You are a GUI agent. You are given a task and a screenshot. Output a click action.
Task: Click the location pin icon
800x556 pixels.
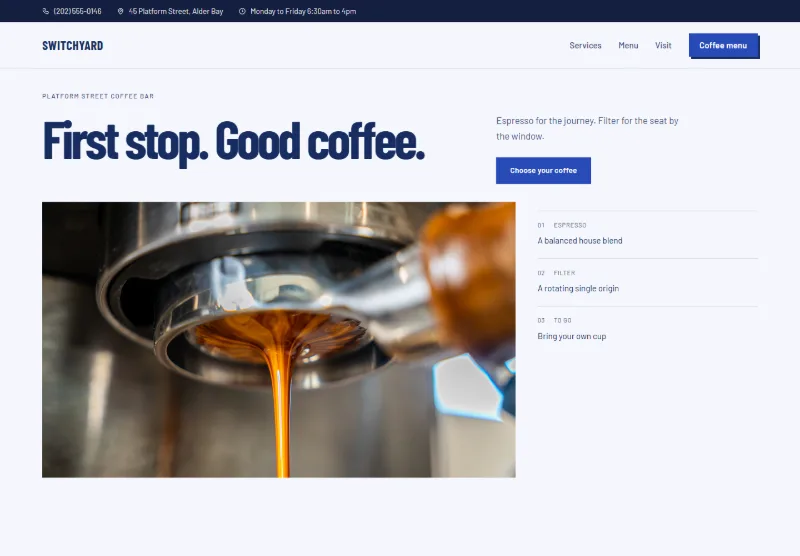tap(120, 11)
